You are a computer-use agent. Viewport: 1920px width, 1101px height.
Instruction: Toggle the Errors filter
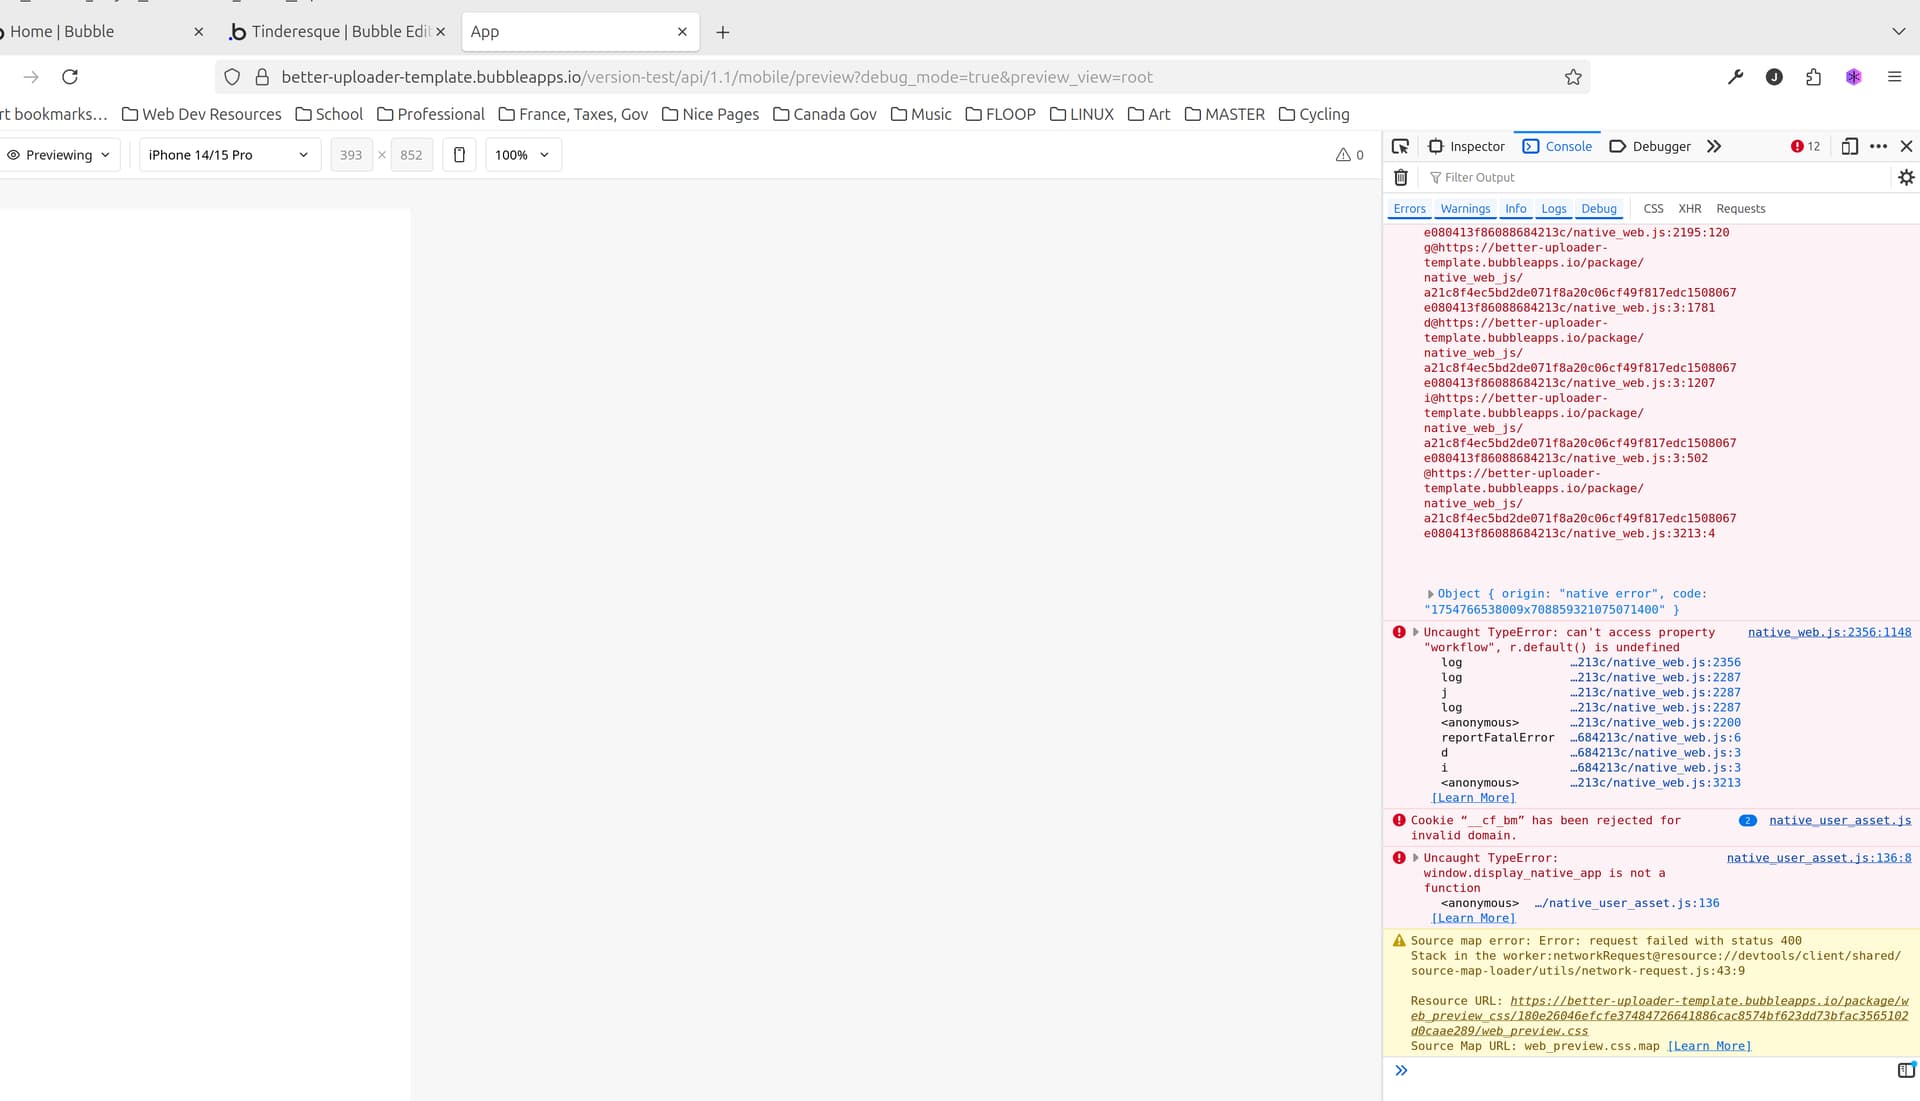pyautogui.click(x=1409, y=209)
